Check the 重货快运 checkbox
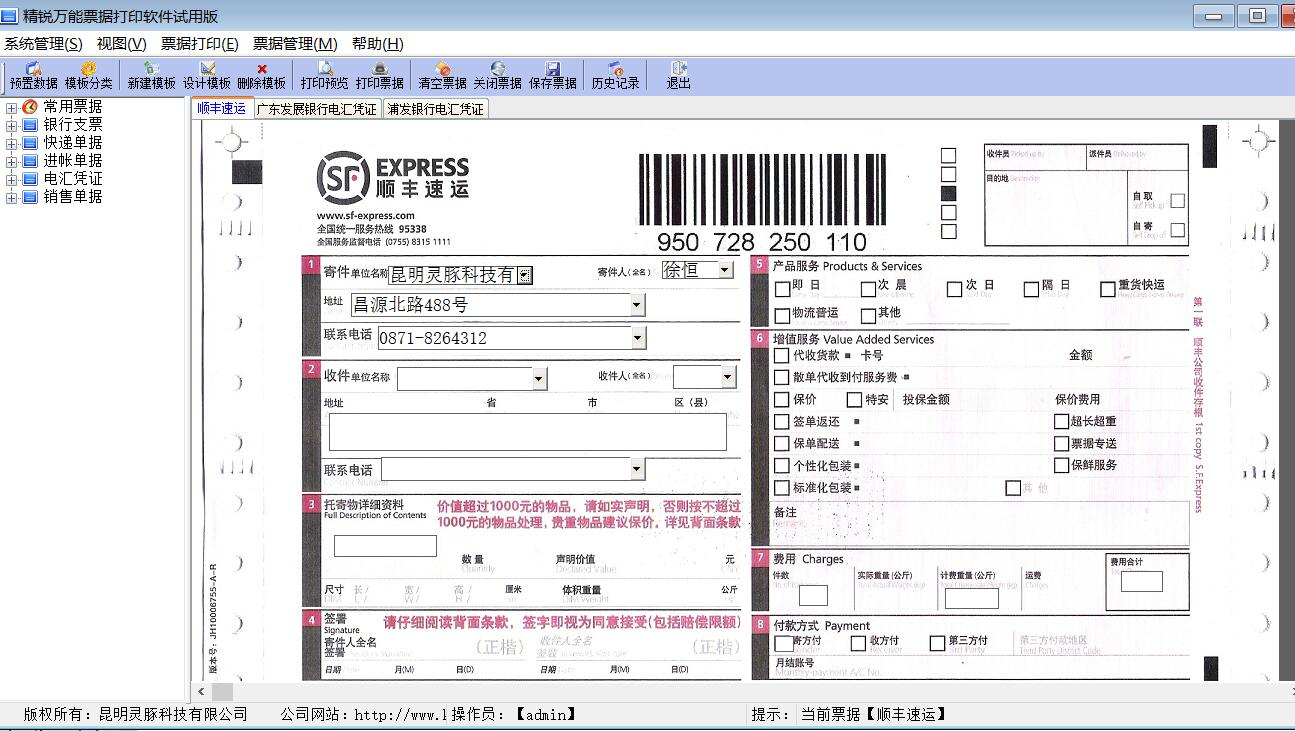The width and height of the screenshot is (1295, 731). pyautogui.click(x=1107, y=289)
